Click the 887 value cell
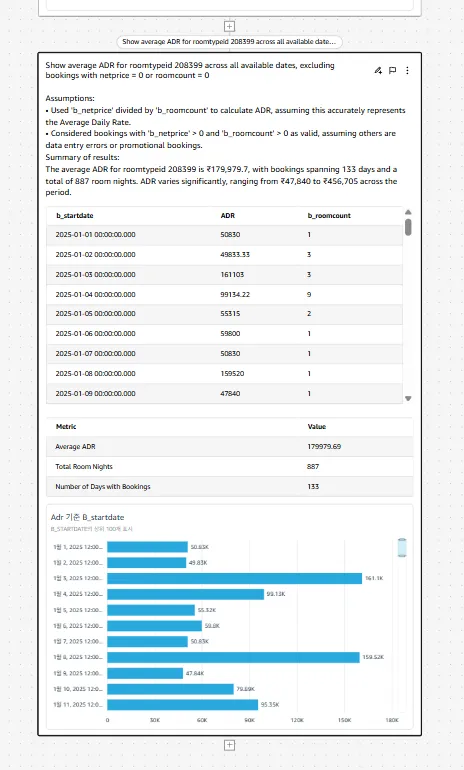The image size is (464, 770). [313, 467]
